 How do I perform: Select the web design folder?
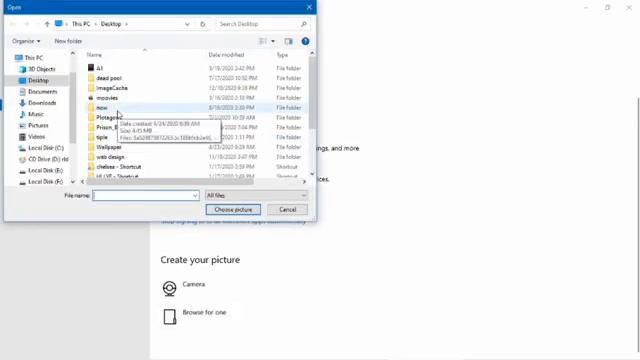(x=110, y=157)
